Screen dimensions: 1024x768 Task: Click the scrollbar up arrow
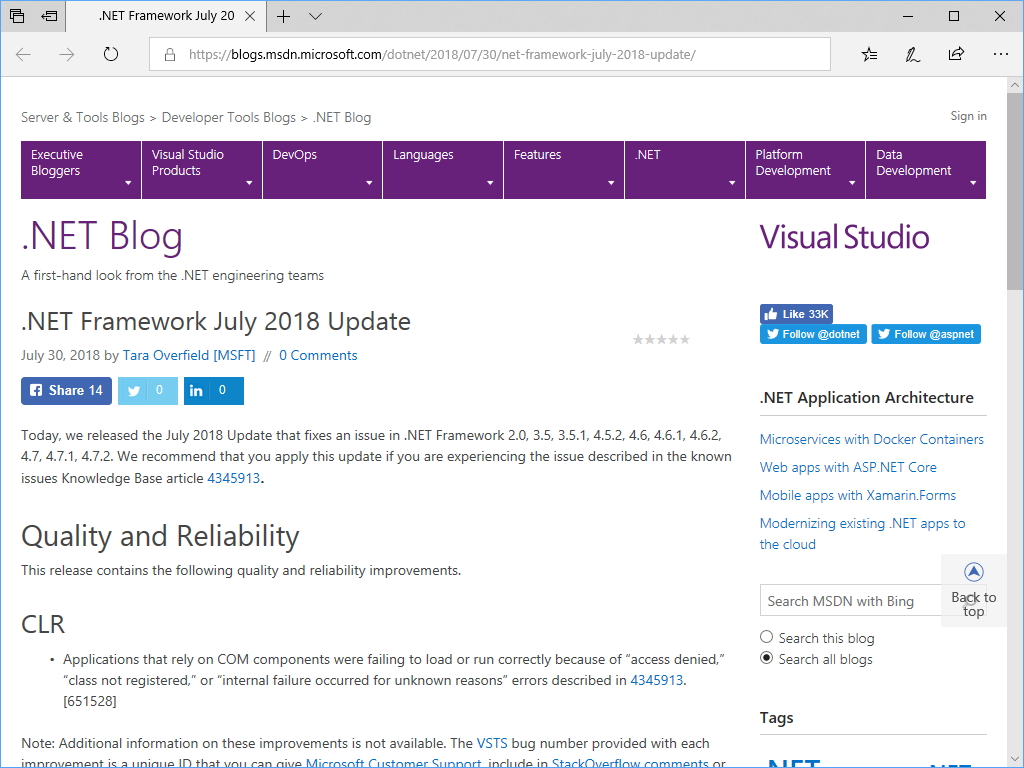pyautogui.click(x=1015, y=85)
